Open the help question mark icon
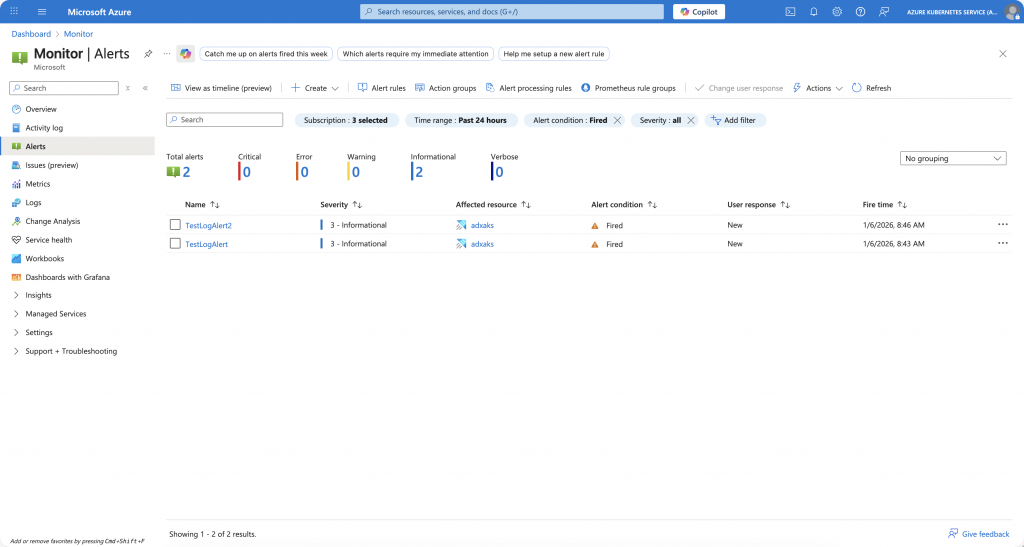Screen dimensions: 1024x547 click(861, 12)
